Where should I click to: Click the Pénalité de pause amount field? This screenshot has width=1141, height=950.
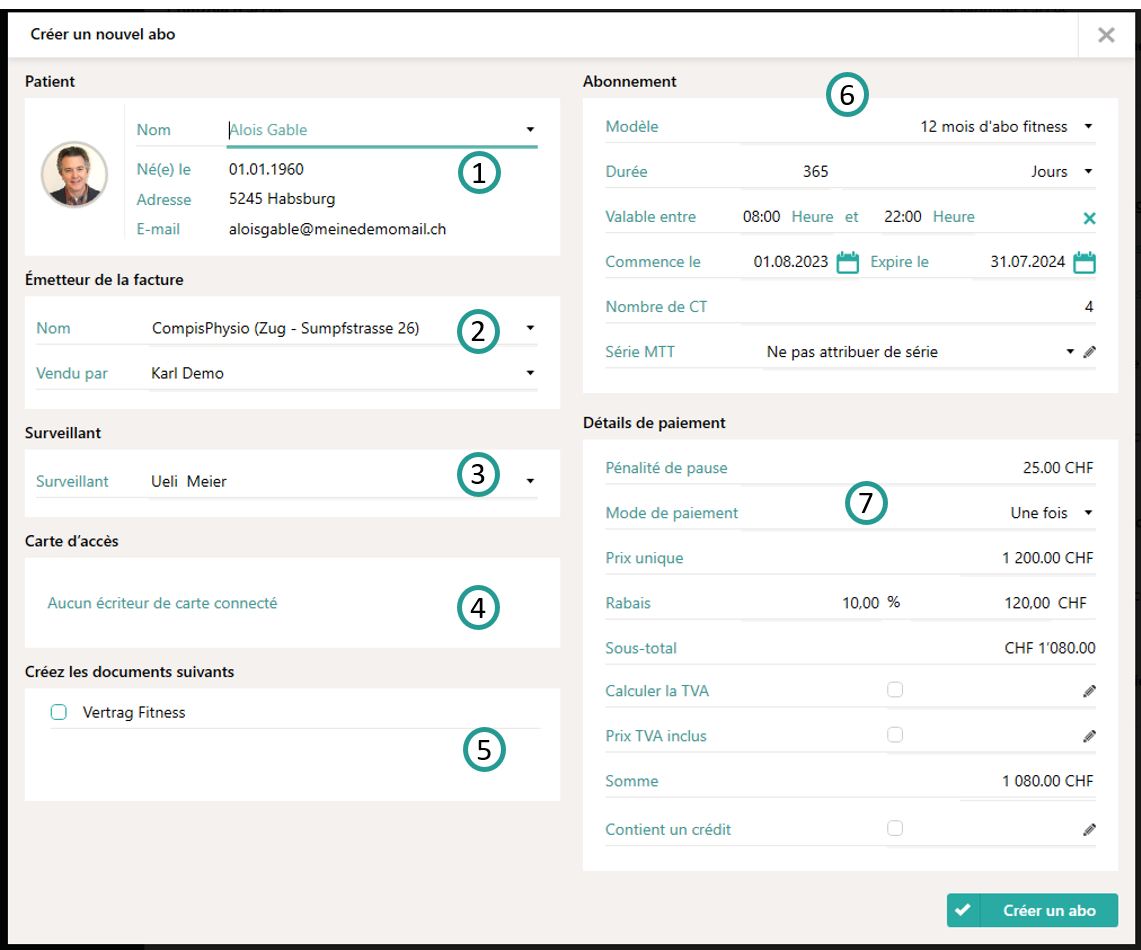pos(1000,468)
